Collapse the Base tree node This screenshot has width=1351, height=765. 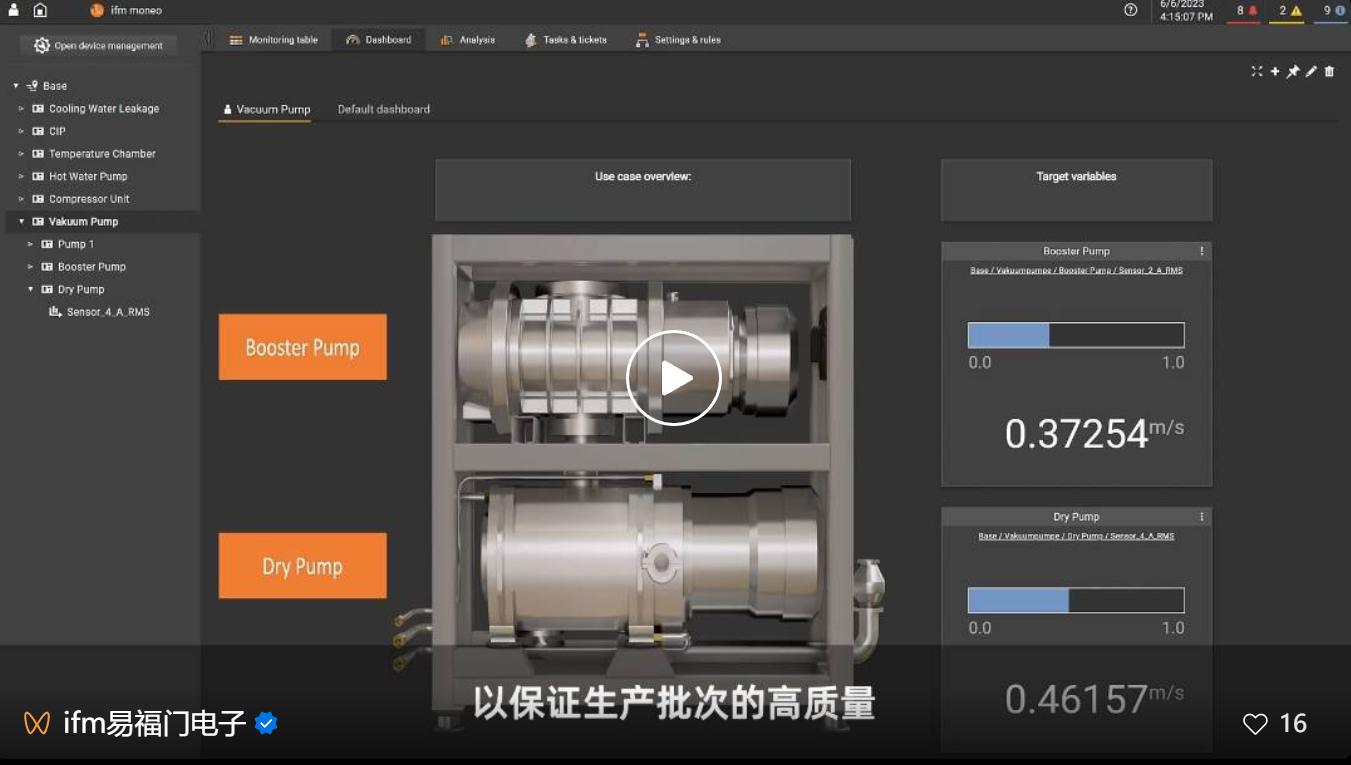click(16, 86)
